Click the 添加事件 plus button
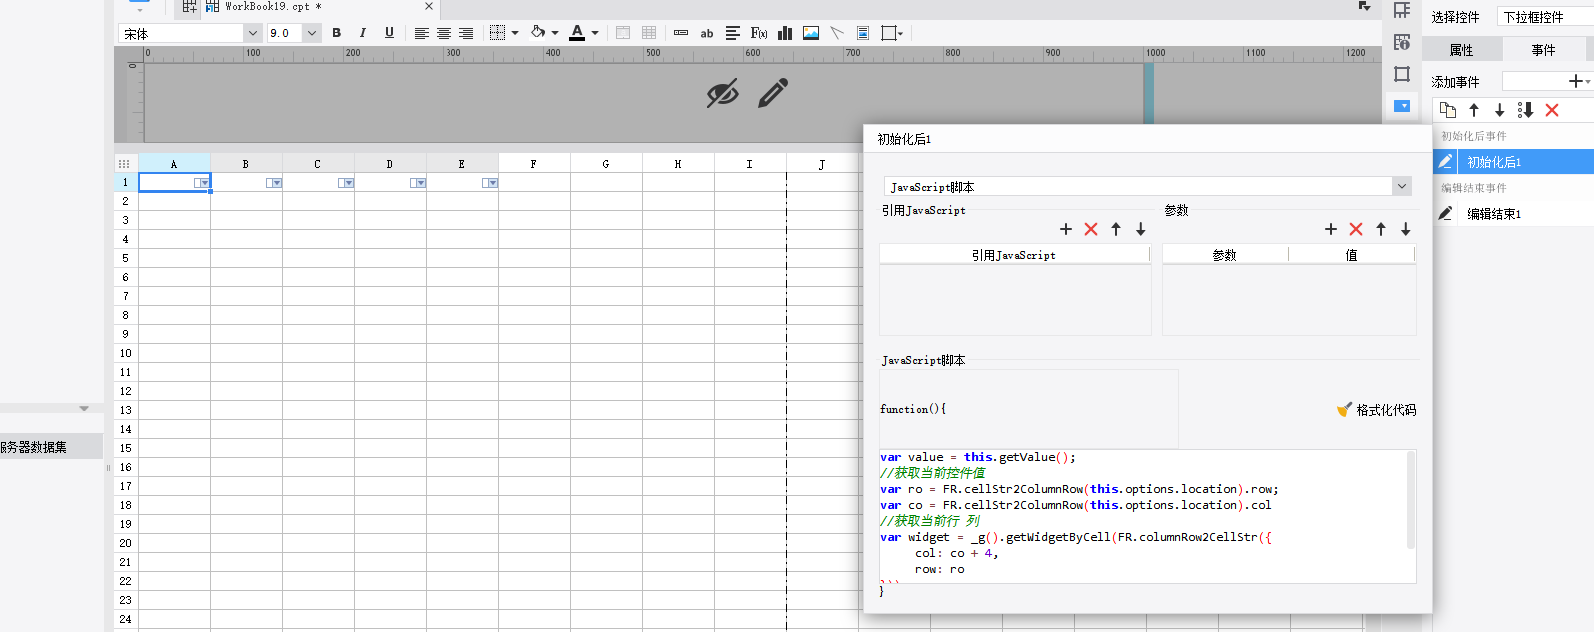 coord(1578,81)
